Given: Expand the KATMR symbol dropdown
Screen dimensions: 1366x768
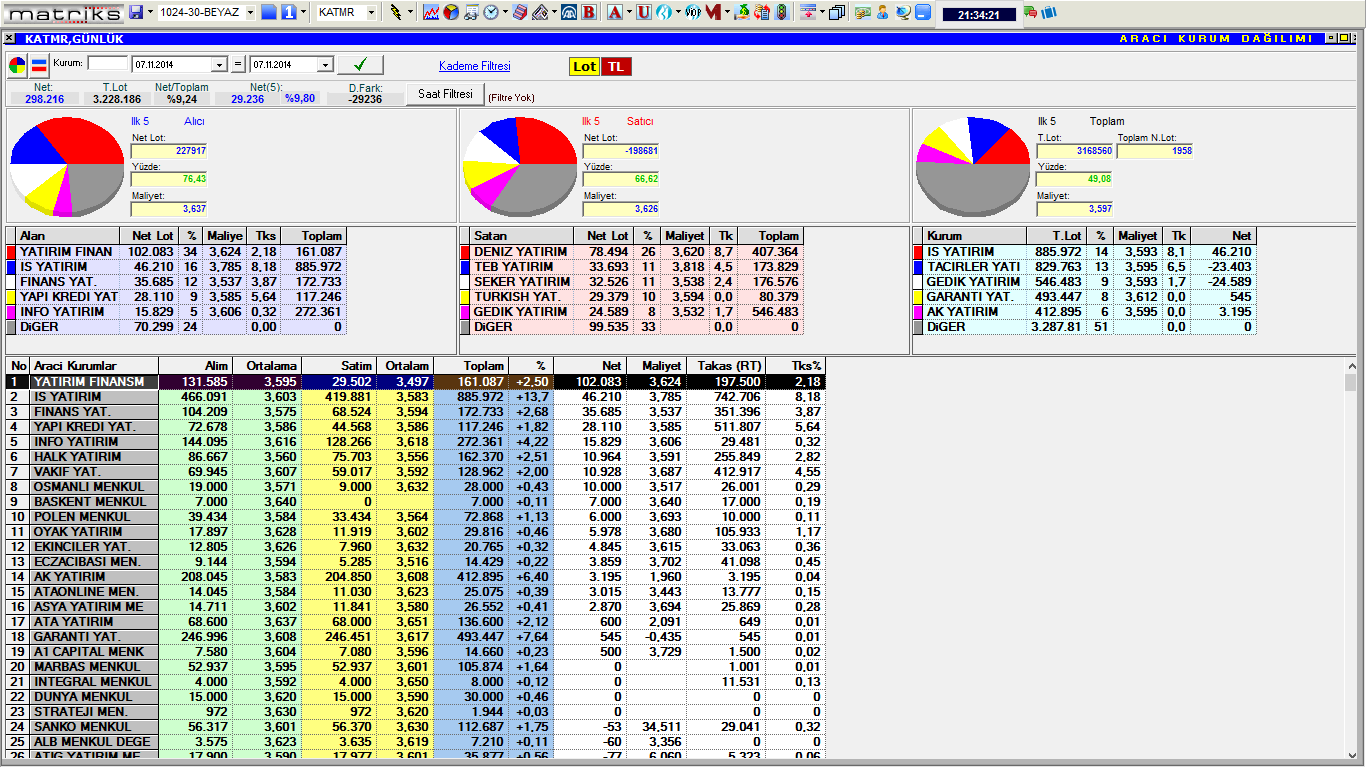Looking at the screenshot, I should coord(371,12).
